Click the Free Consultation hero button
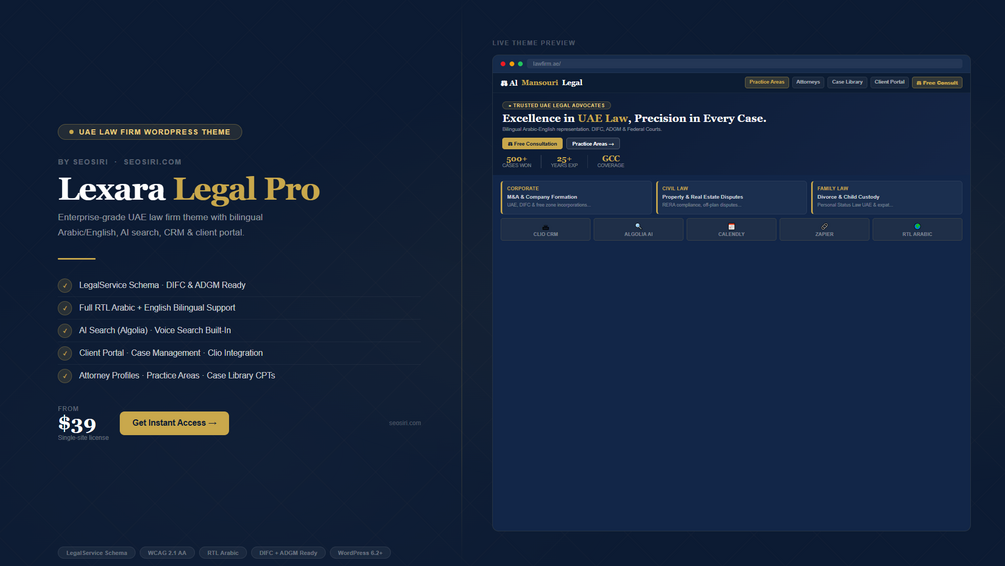 [x=532, y=144]
